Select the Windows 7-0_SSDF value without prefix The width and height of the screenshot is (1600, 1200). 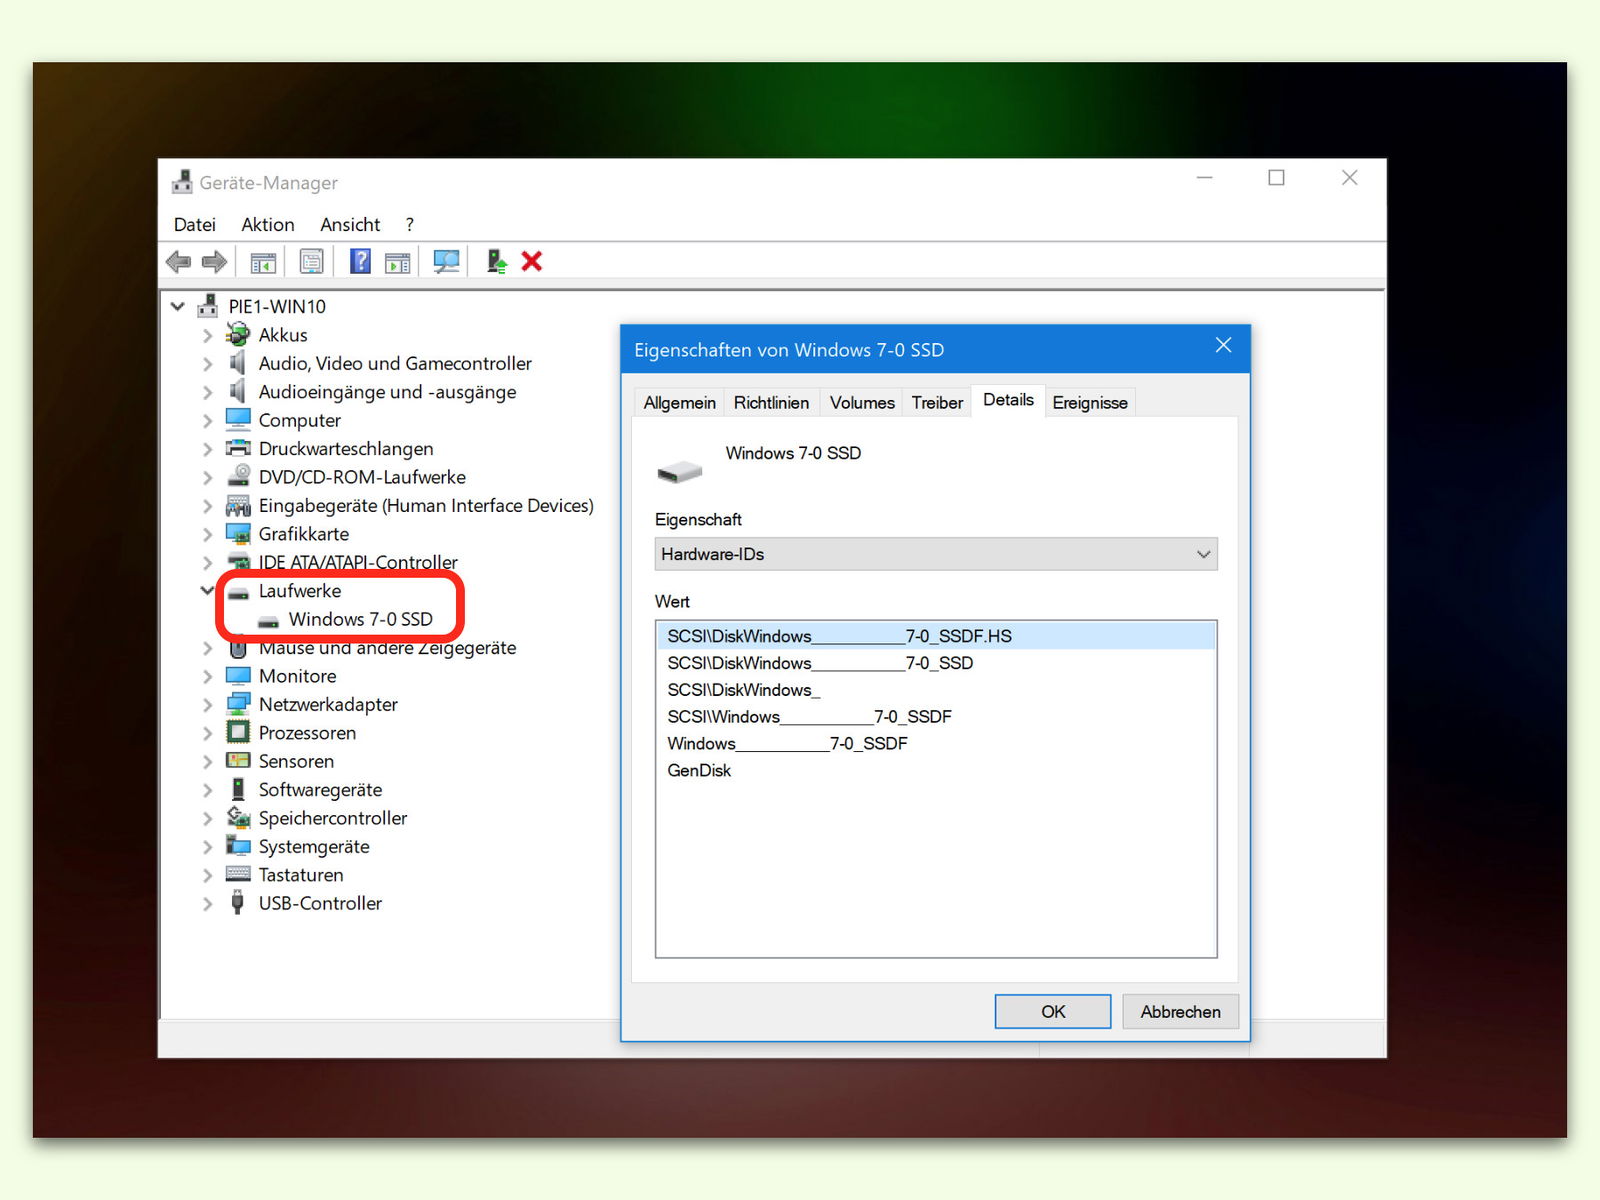click(787, 743)
